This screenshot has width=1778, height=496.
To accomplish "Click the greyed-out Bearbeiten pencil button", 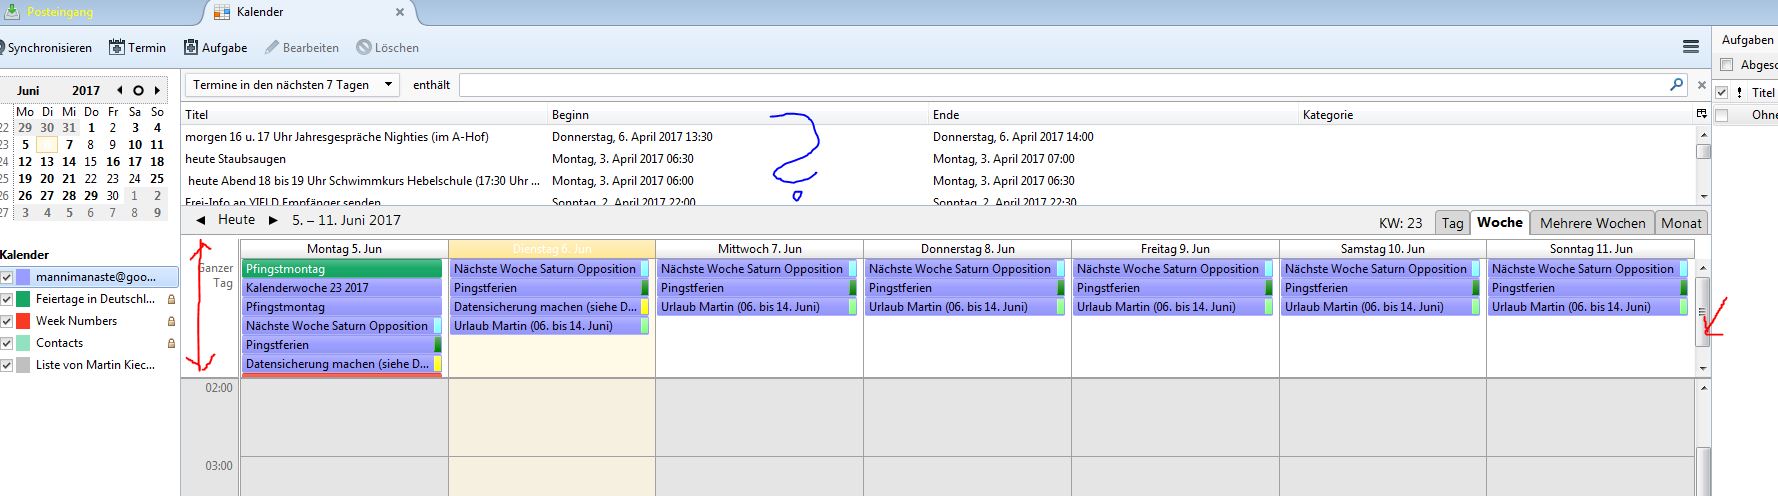I will click(302, 47).
